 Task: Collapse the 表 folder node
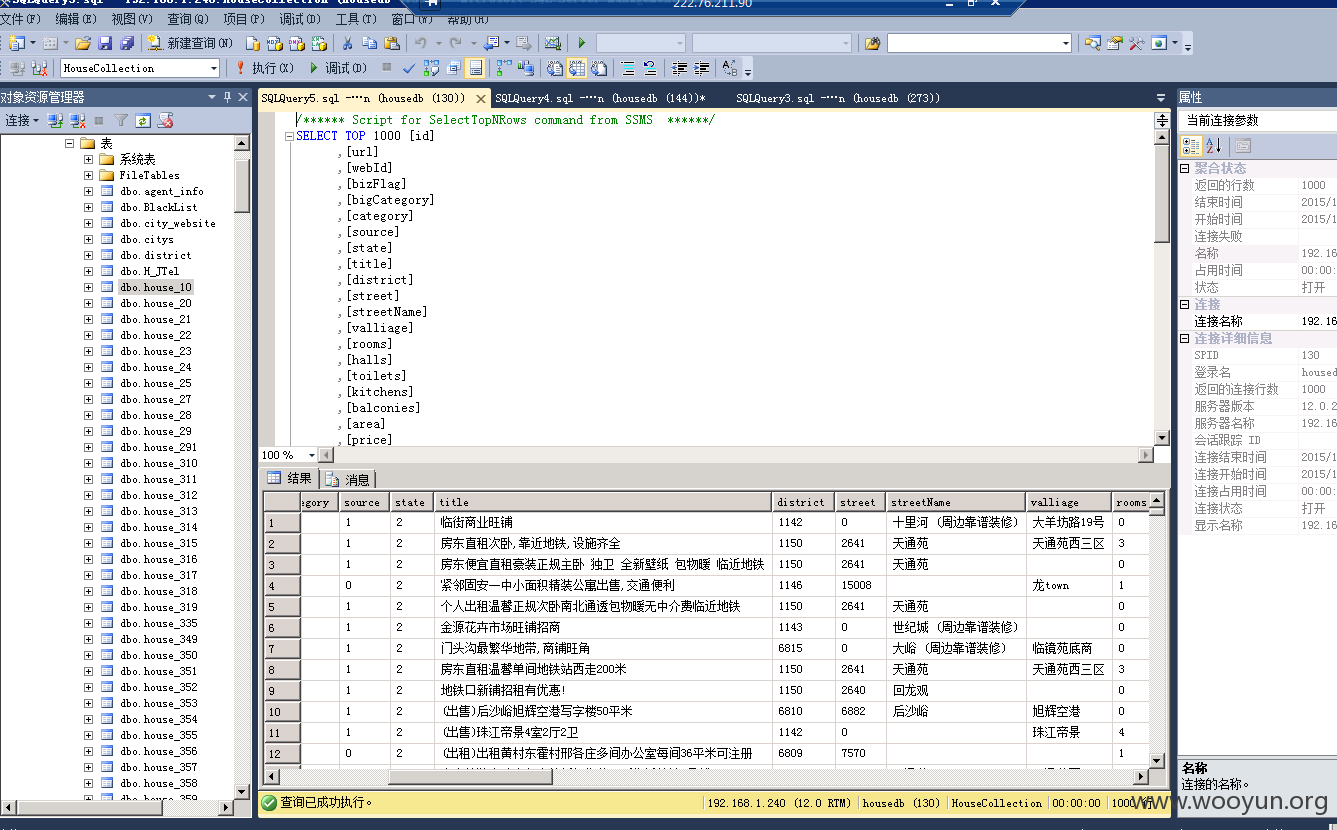[70, 143]
